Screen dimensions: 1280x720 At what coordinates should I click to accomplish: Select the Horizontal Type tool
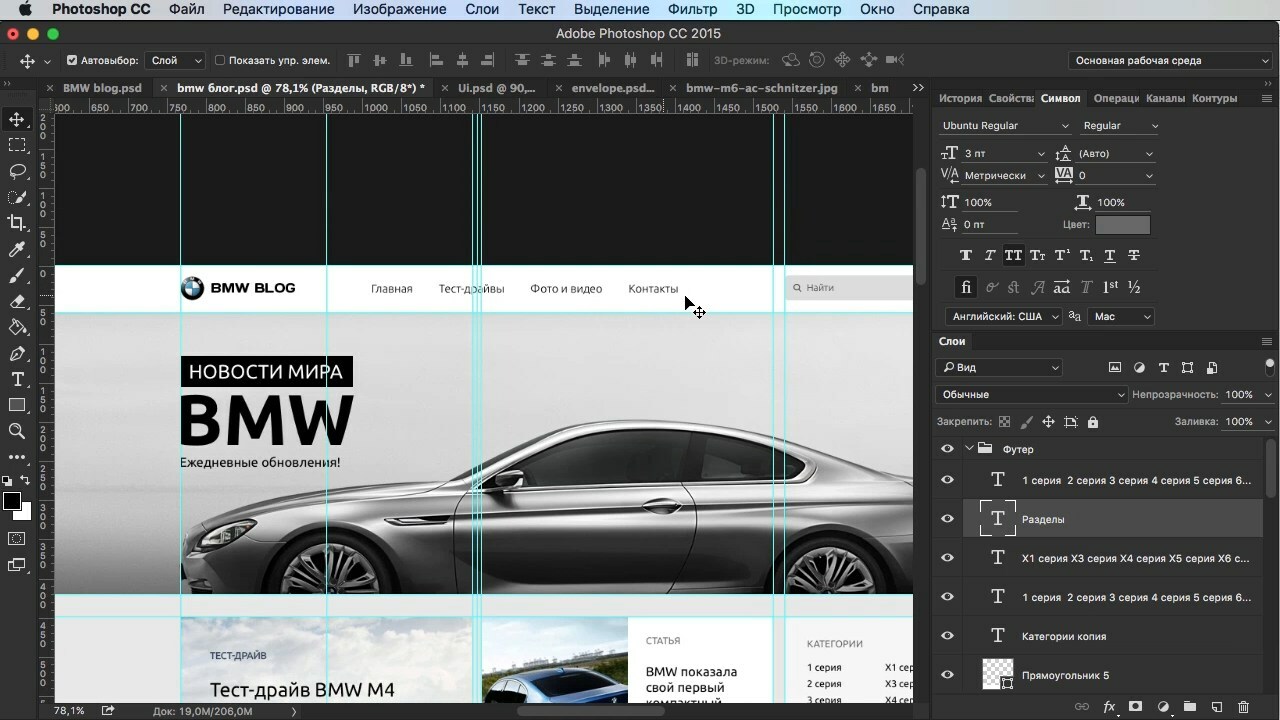[17, 379]
